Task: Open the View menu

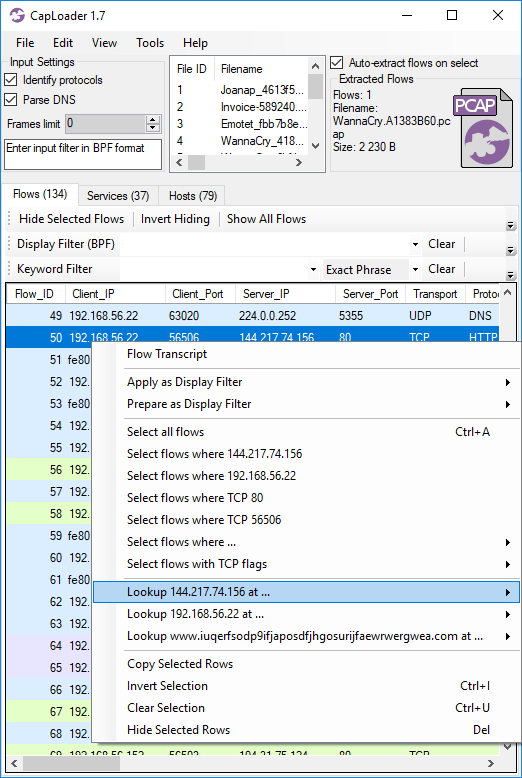Action: pyautogui.click(x=104, y=43)
